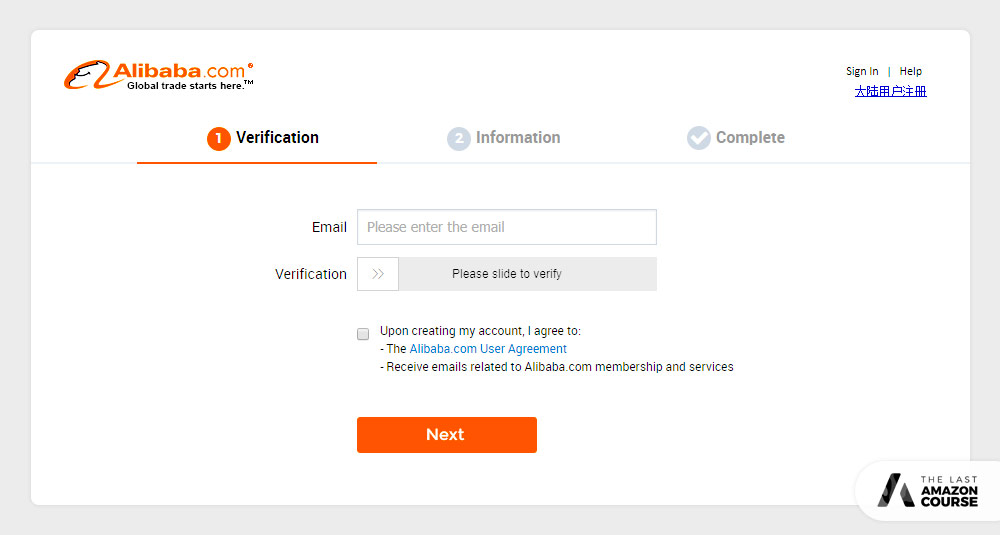Viewport: 1000px width, 535px height.
Task: Click the orange step 1 circle icon
Action: coord(219,138)
